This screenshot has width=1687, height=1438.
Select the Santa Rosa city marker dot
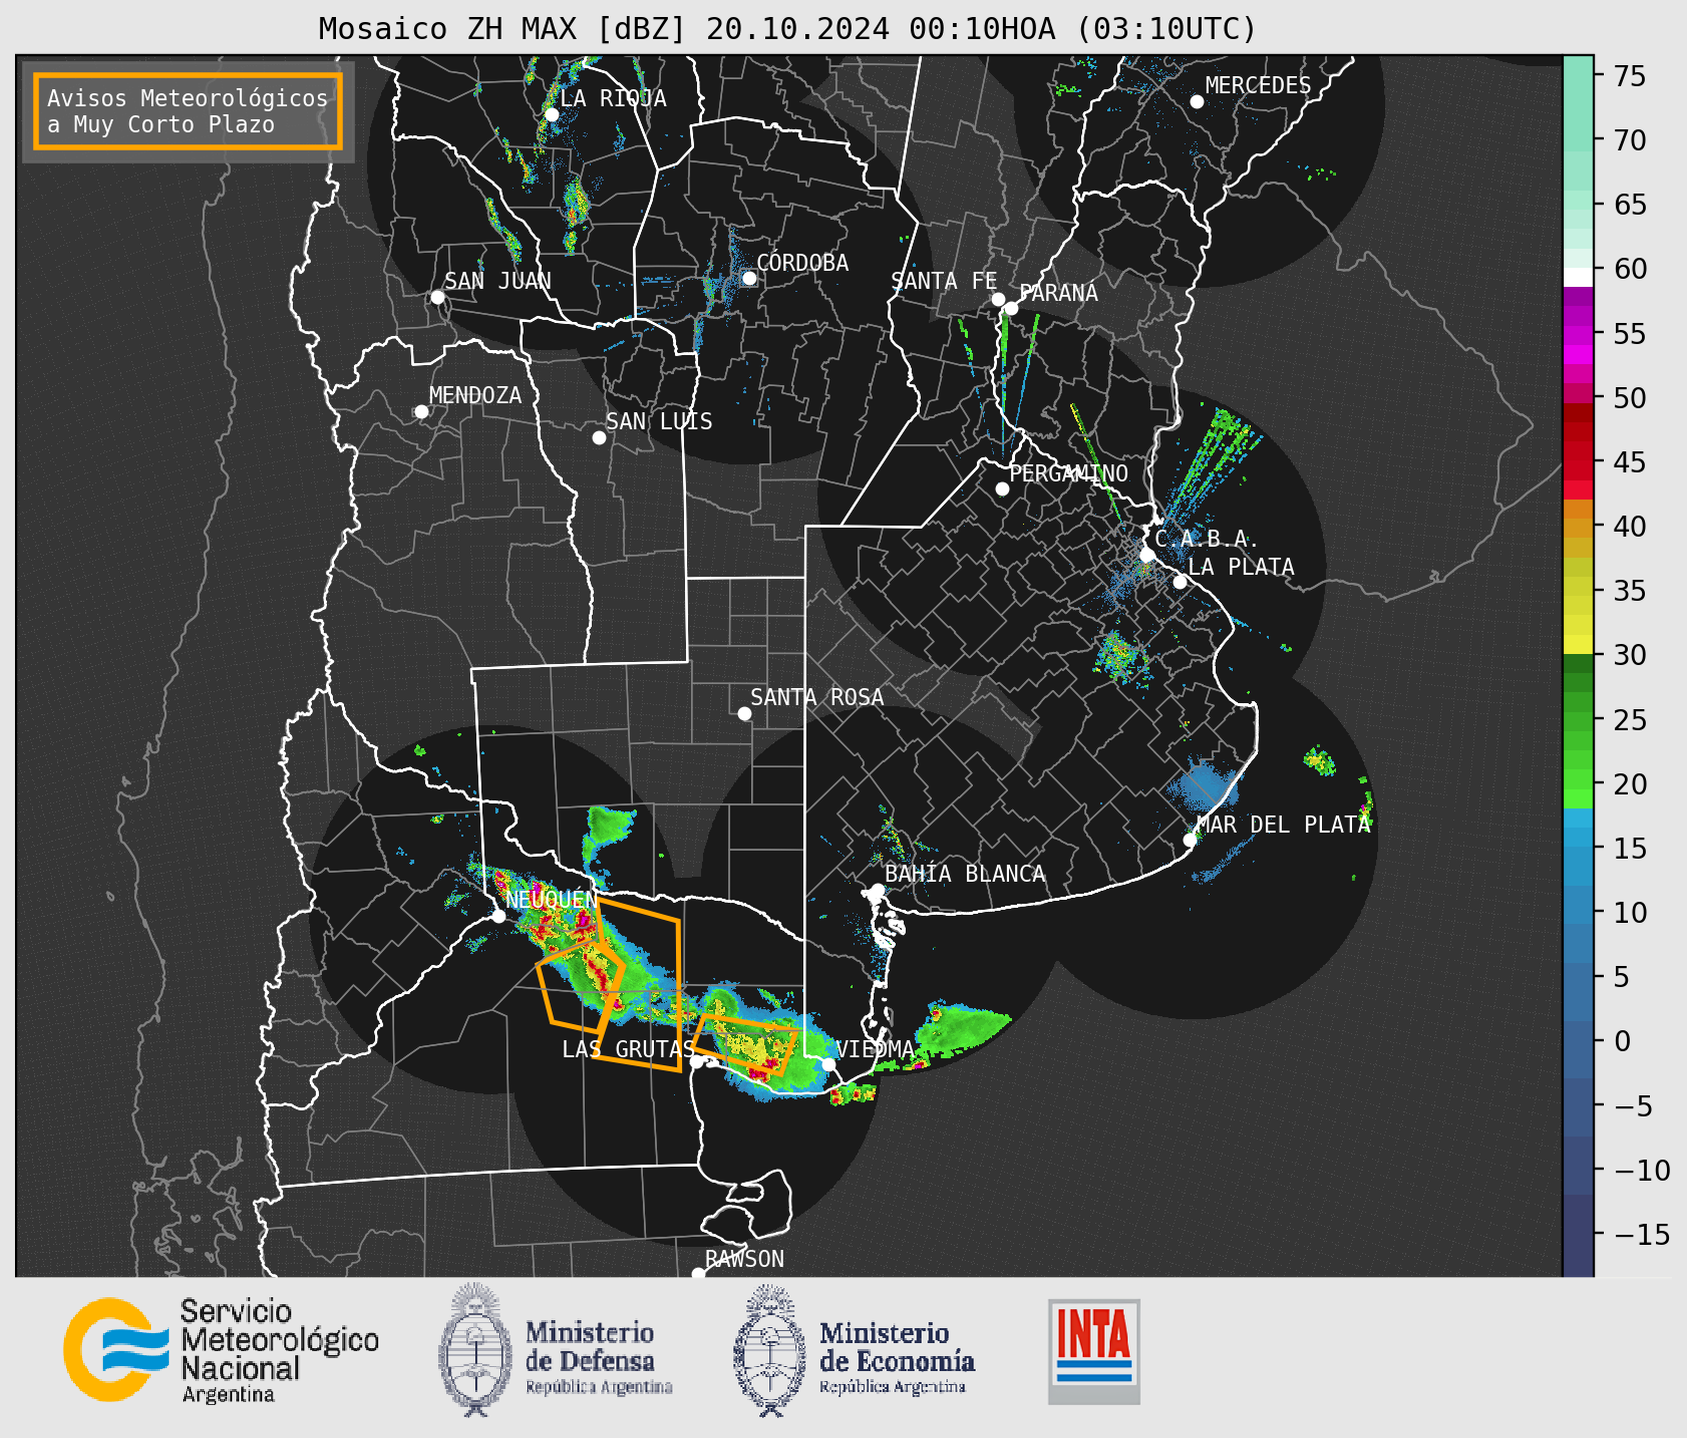point(744,714)
